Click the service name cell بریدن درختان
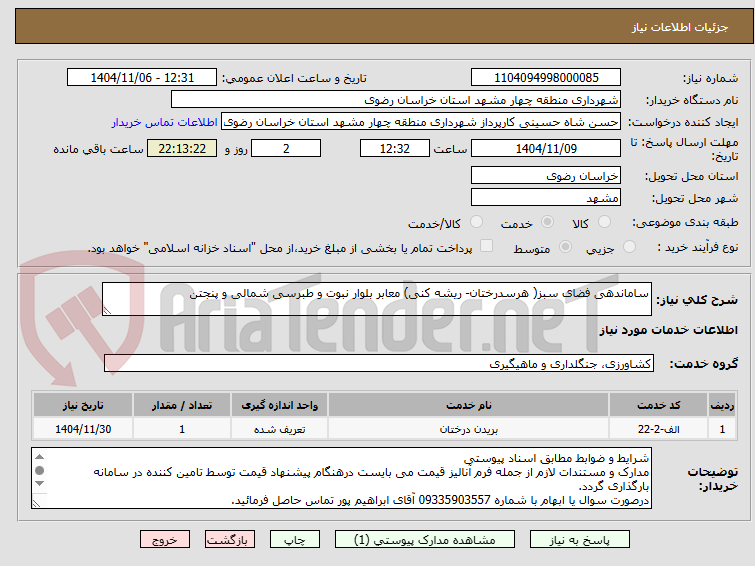Screen dimensions: 755x566 coord(469,429)
